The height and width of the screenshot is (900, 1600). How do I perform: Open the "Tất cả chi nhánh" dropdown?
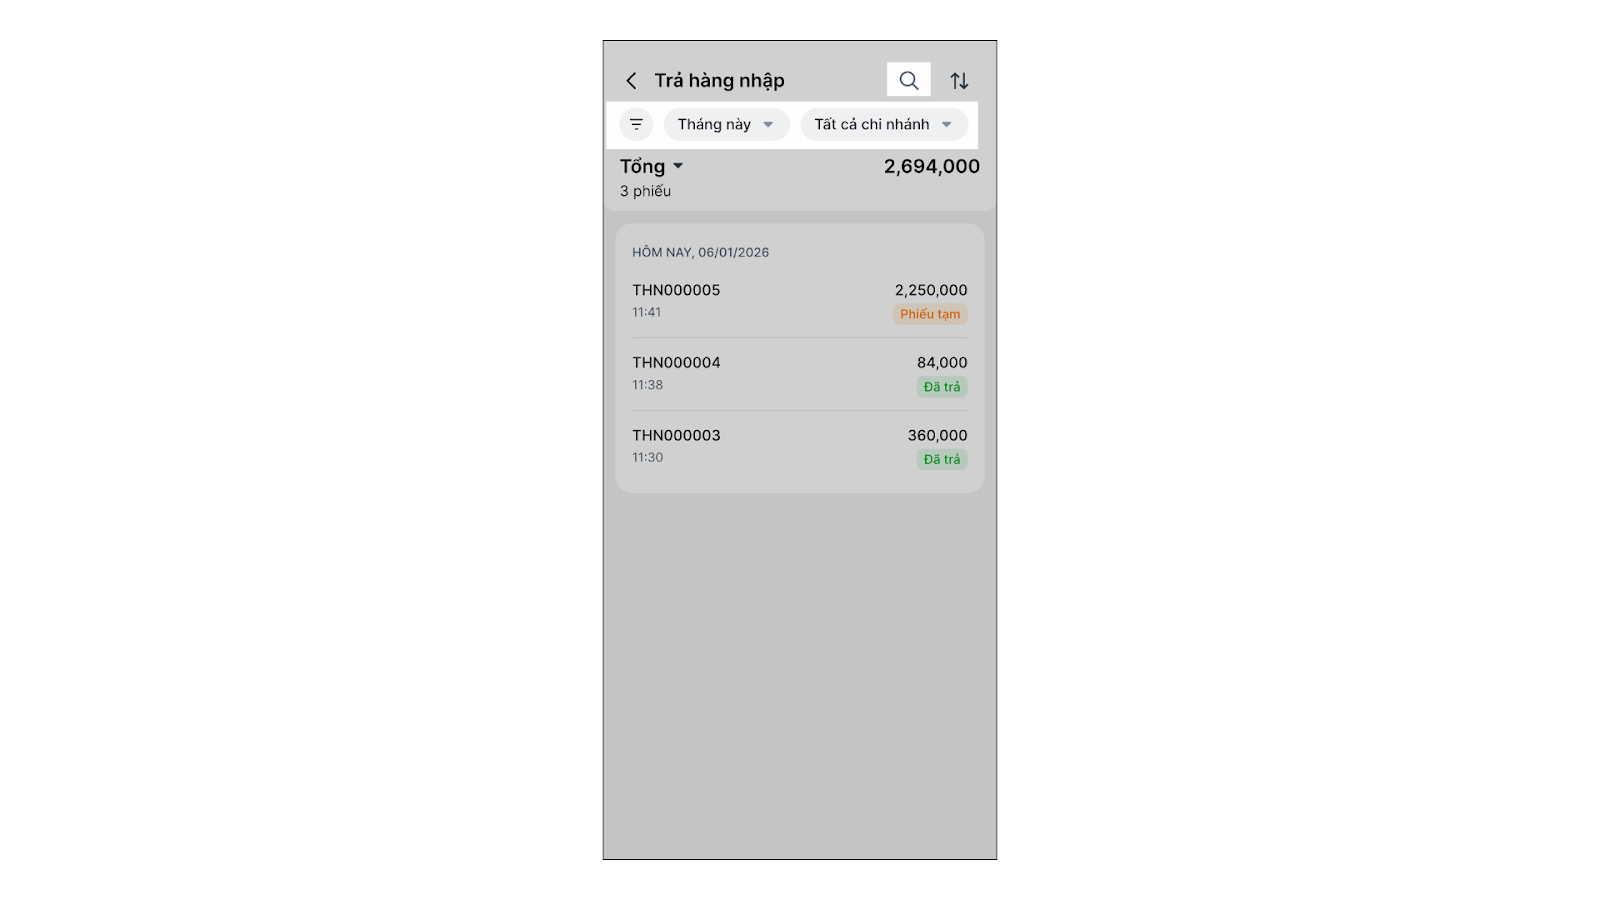pyautogui.click(x=883, y=124)
